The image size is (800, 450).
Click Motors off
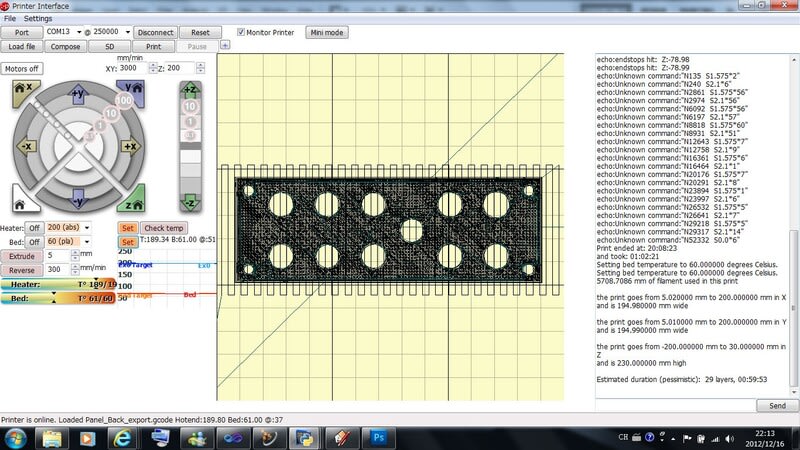click(21, 68)
